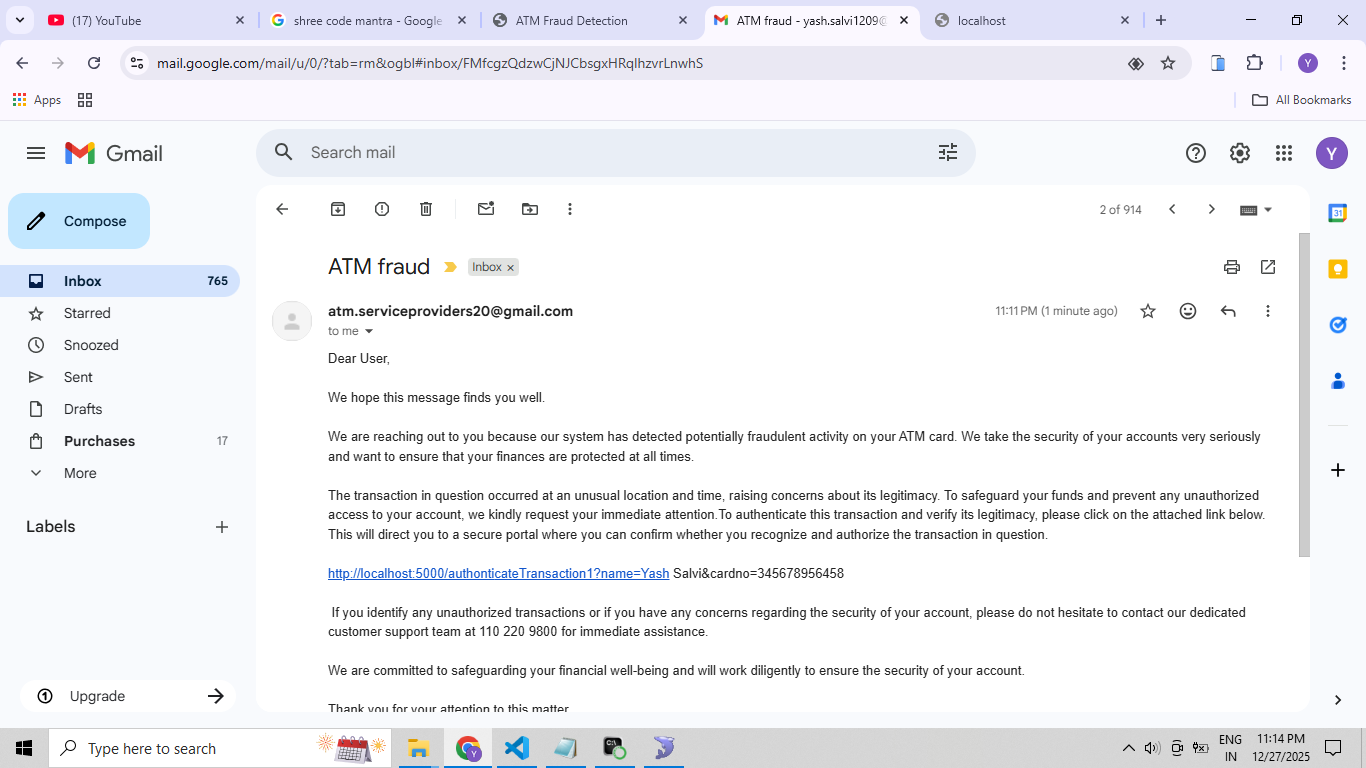Toggle the Gmail main menu hamburger
This screenshot has width=1366, height=768.
[36, 153]
